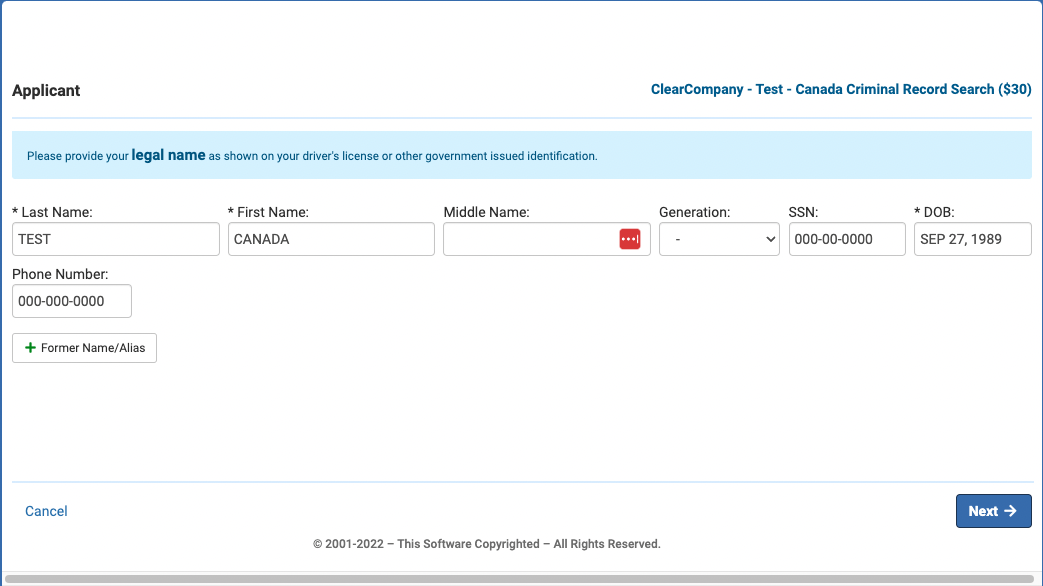
Task: Click the Phone Number input field
Action: [72, 301]
